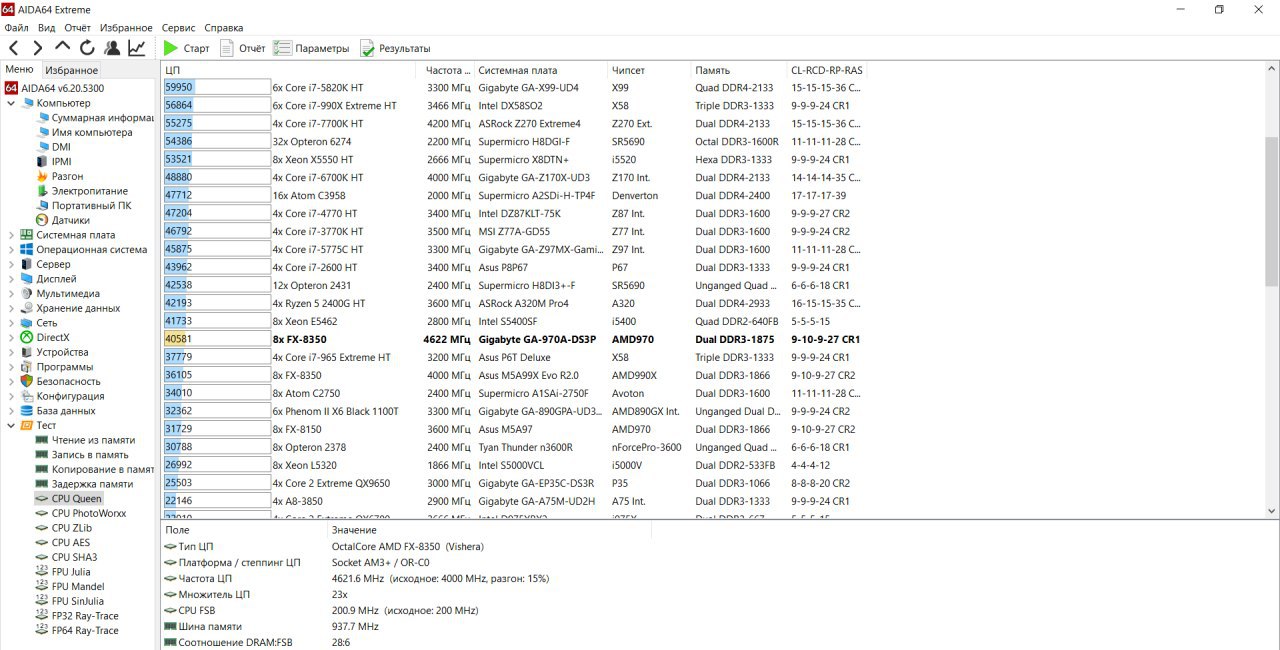The image size is (1280, 650).
Task: Click the green Start benchmark button
Action: 187,48
